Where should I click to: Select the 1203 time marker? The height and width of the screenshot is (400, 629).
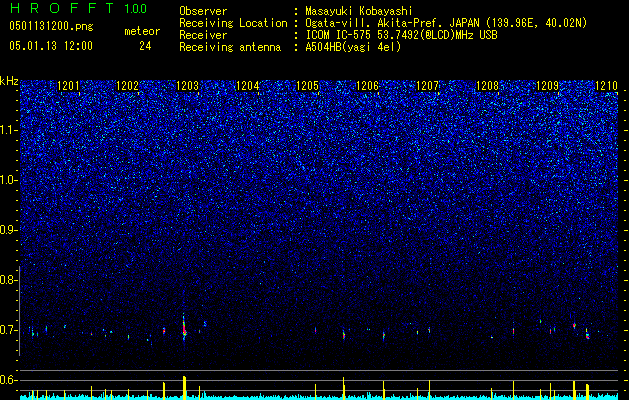[188, 86]
